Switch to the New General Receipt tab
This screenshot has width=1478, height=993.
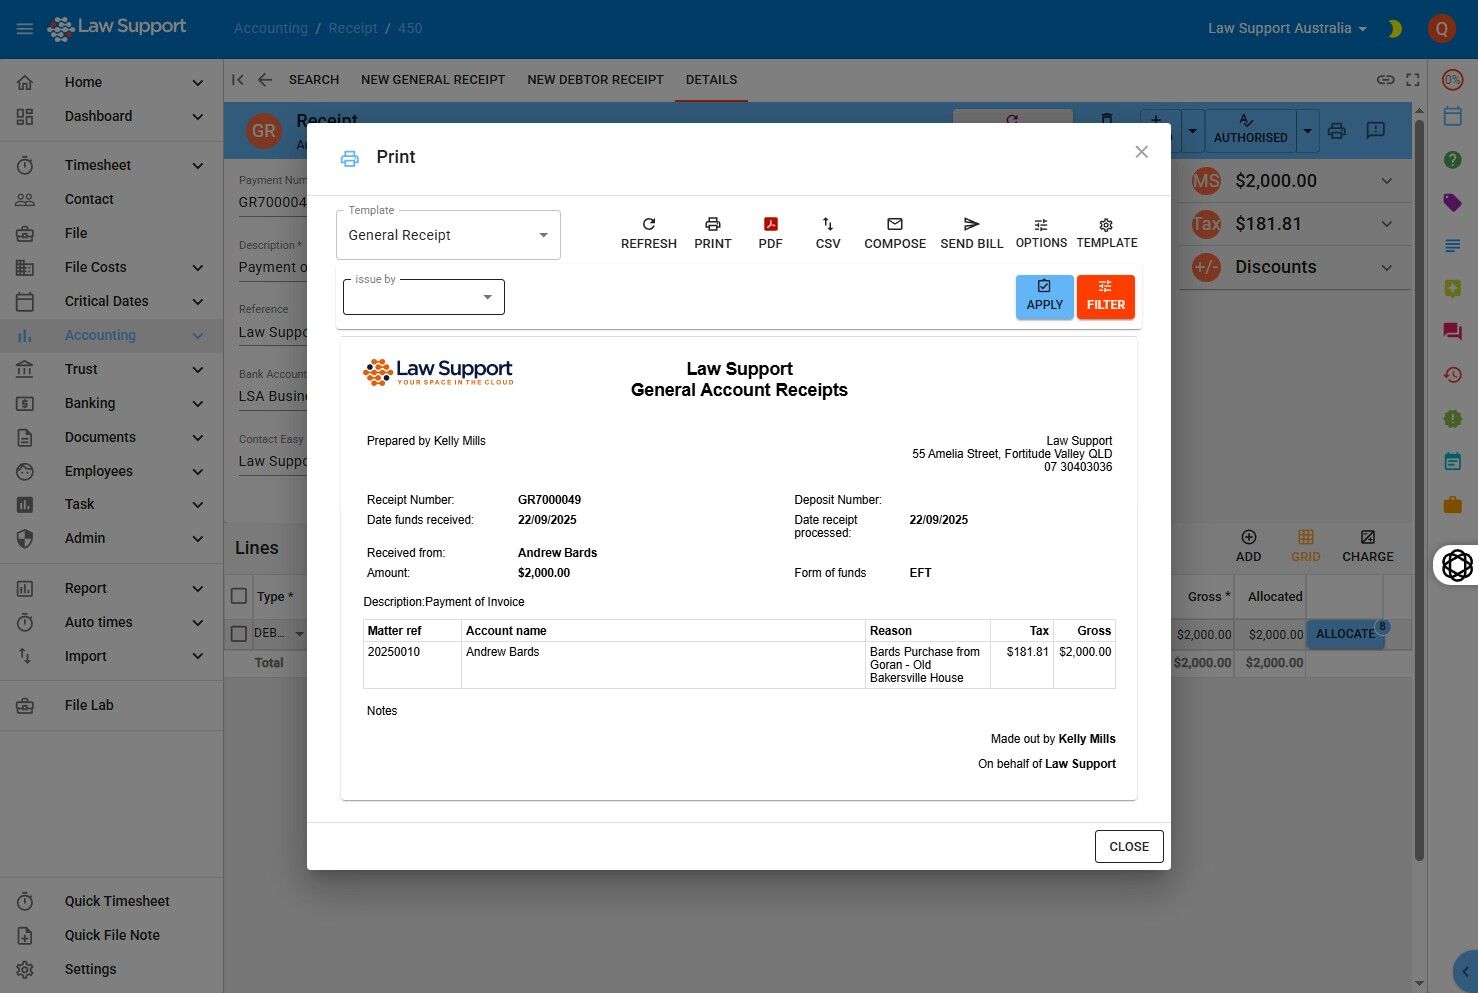433,80
